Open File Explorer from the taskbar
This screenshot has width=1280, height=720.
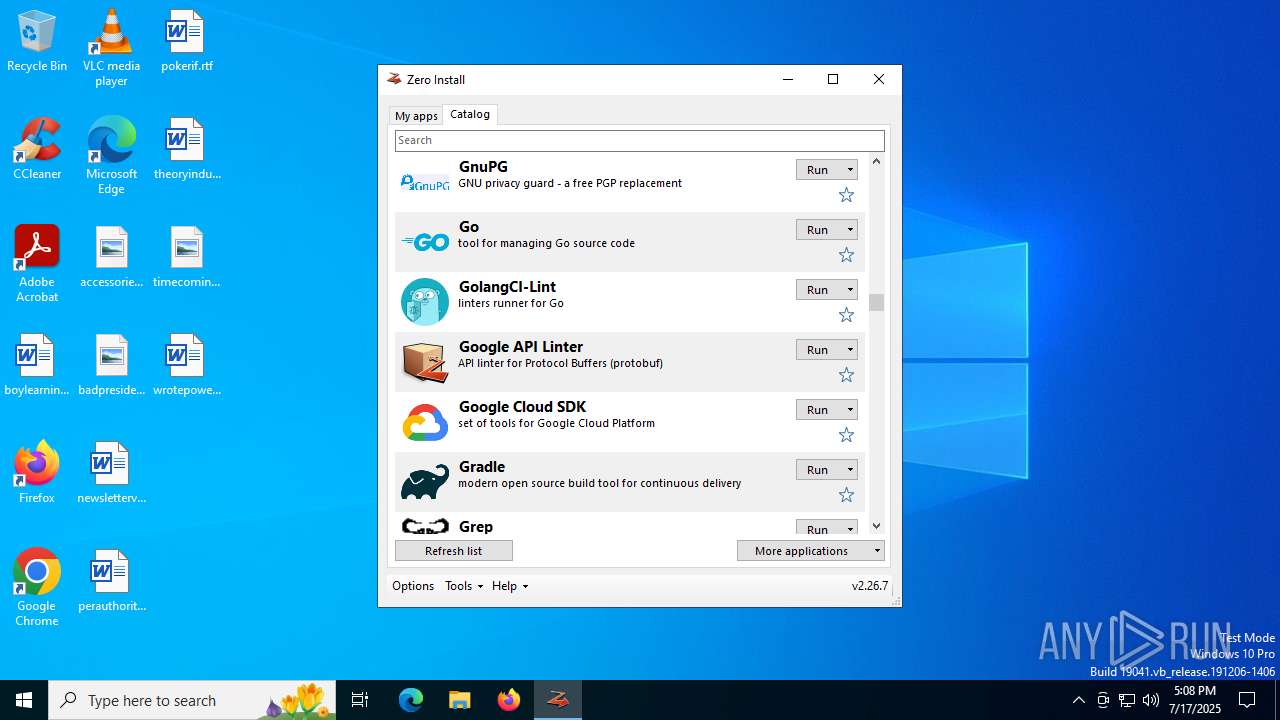(460, 700)
